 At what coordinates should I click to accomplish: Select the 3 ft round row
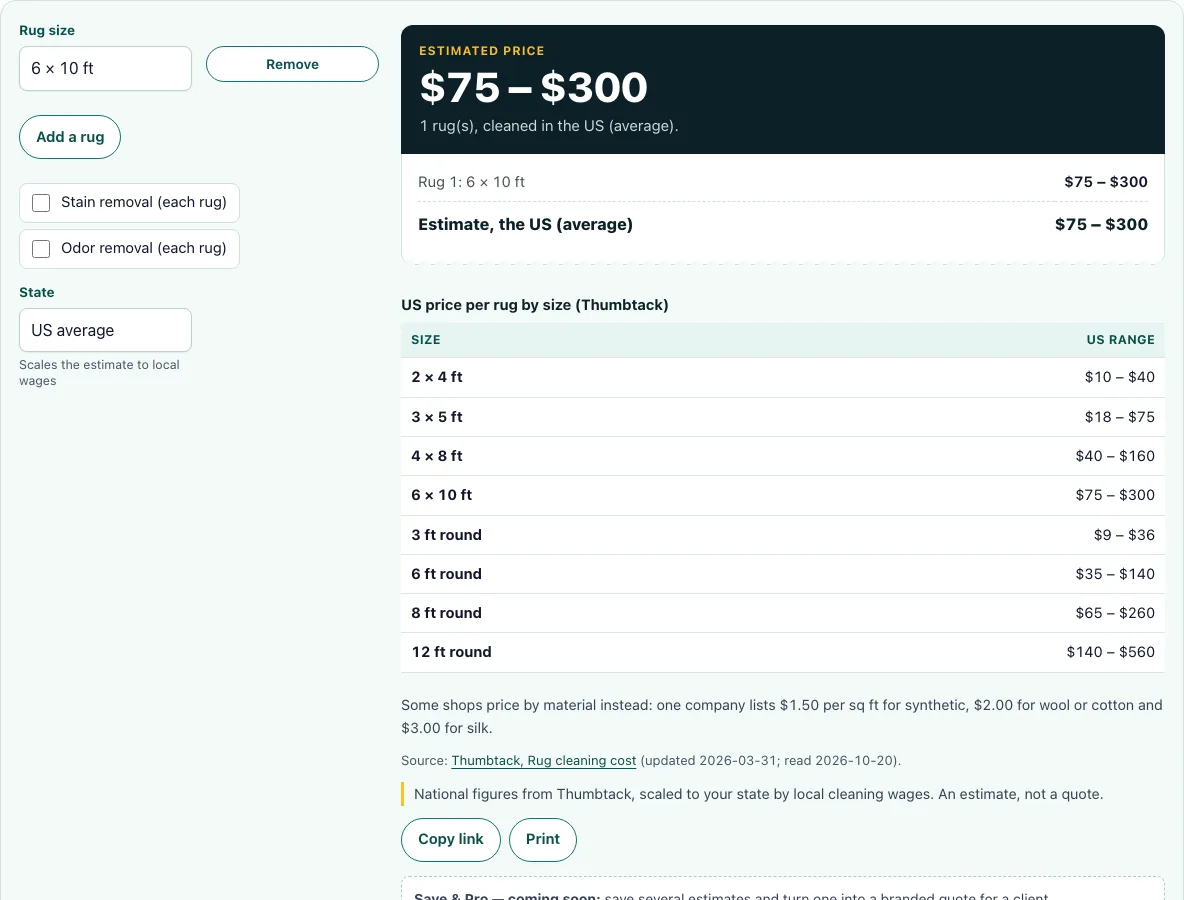click(x=782, y=535)
